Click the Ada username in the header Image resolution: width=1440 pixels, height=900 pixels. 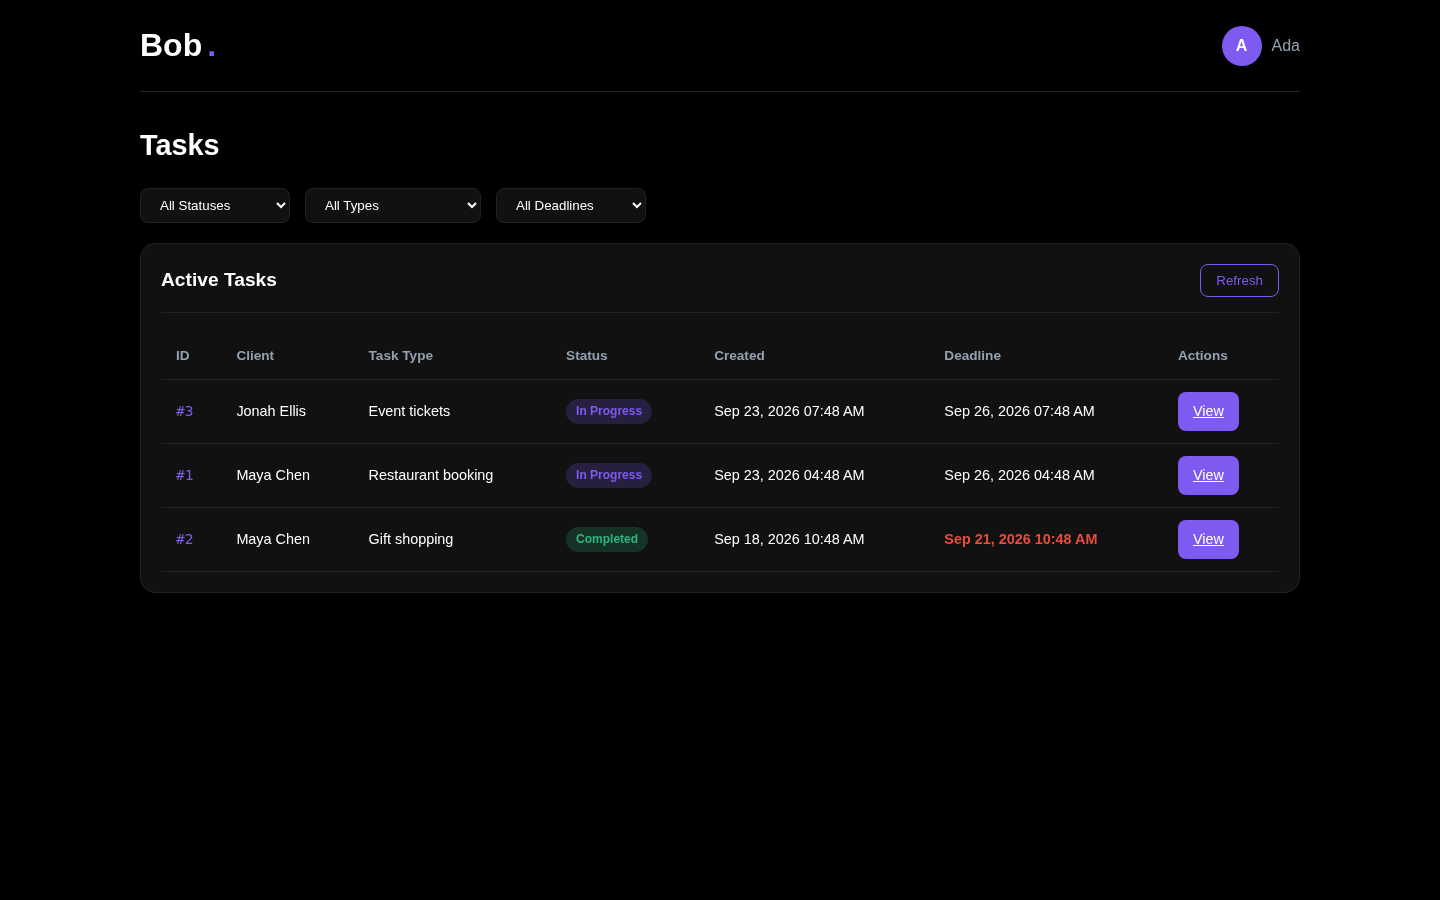click(1285, 46)
